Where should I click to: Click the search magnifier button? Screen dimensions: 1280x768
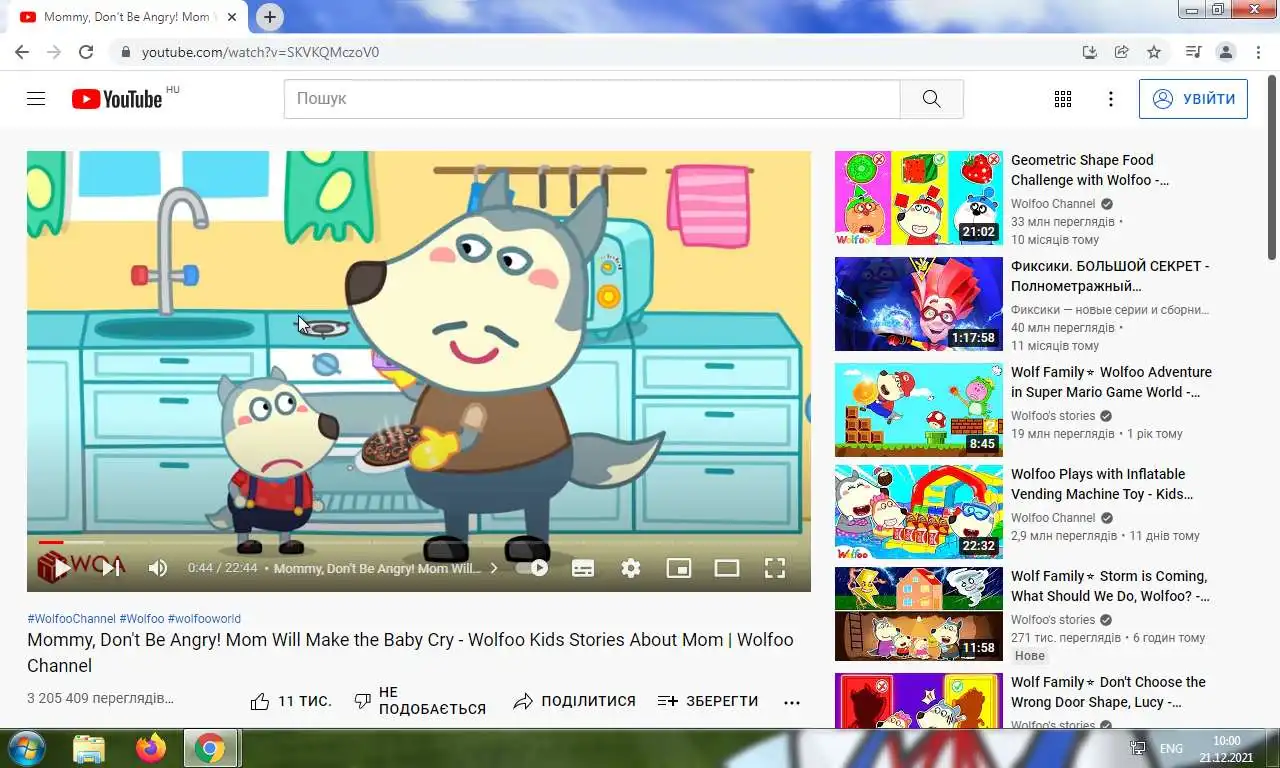(931, 99)
